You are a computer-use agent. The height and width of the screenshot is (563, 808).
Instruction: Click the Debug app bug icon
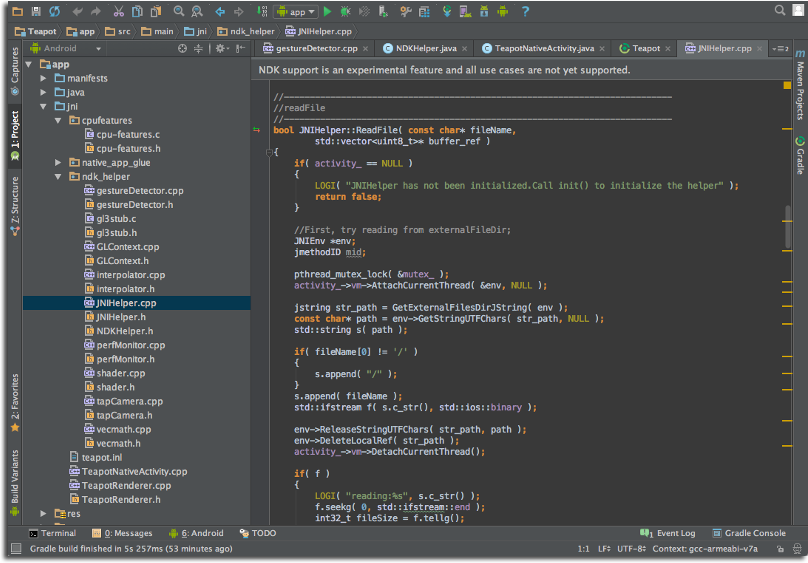tap(345, 11)
